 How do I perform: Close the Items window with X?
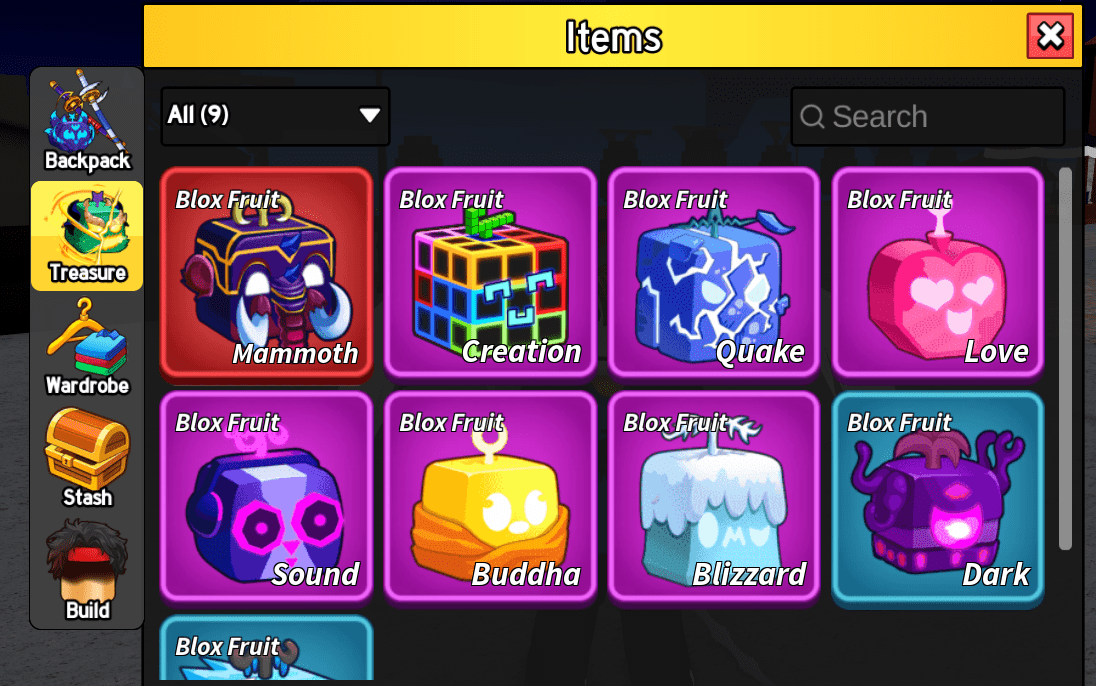(1050, 36)
